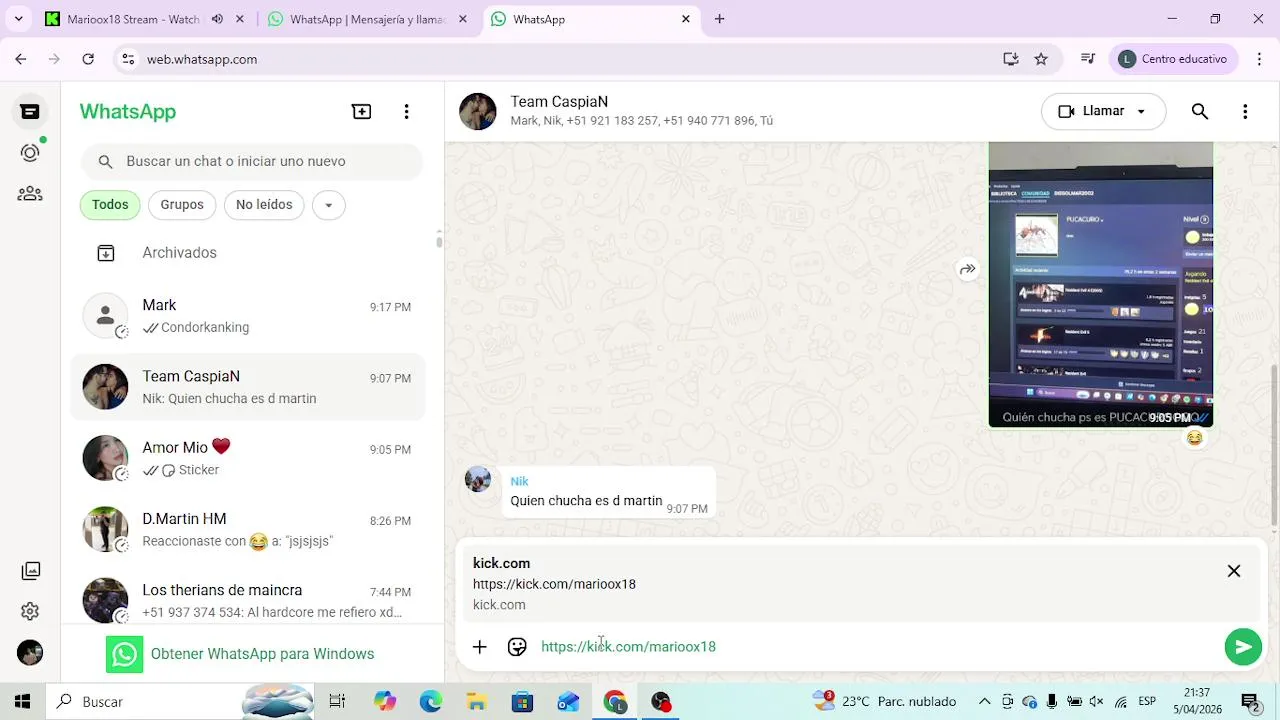Screen dimensions: 1280x720
Task: Click the conversation scrollbar
Action: coord(1274,445)
